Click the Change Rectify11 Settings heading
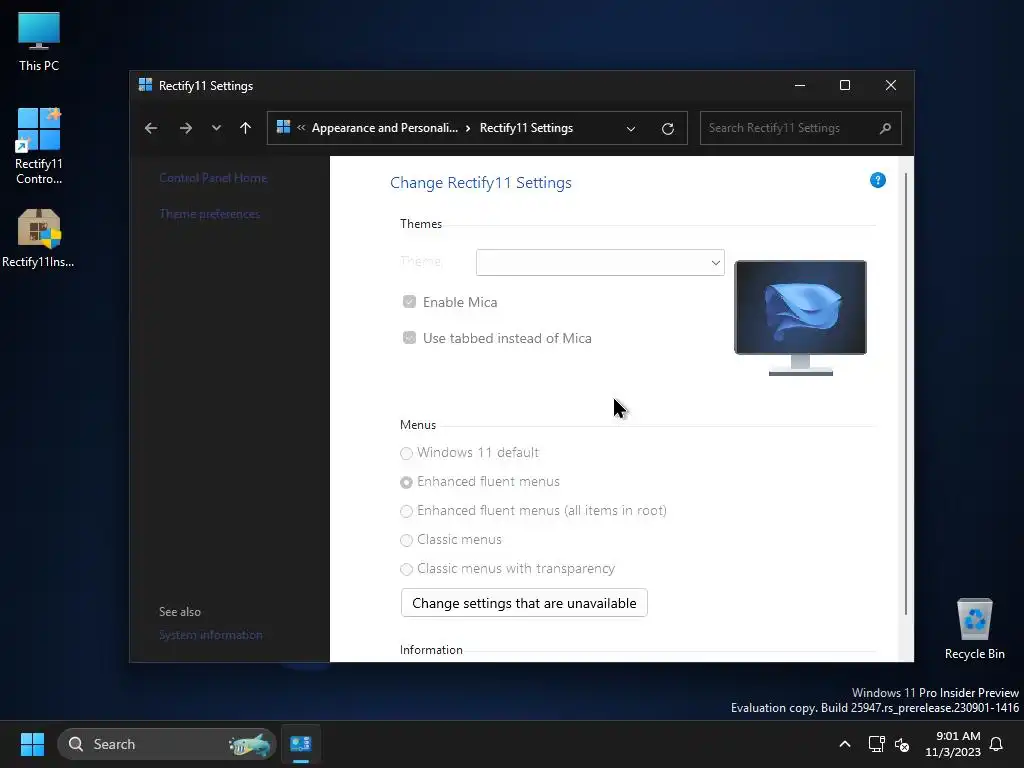The image size is (1024, 768). point(481,183)
